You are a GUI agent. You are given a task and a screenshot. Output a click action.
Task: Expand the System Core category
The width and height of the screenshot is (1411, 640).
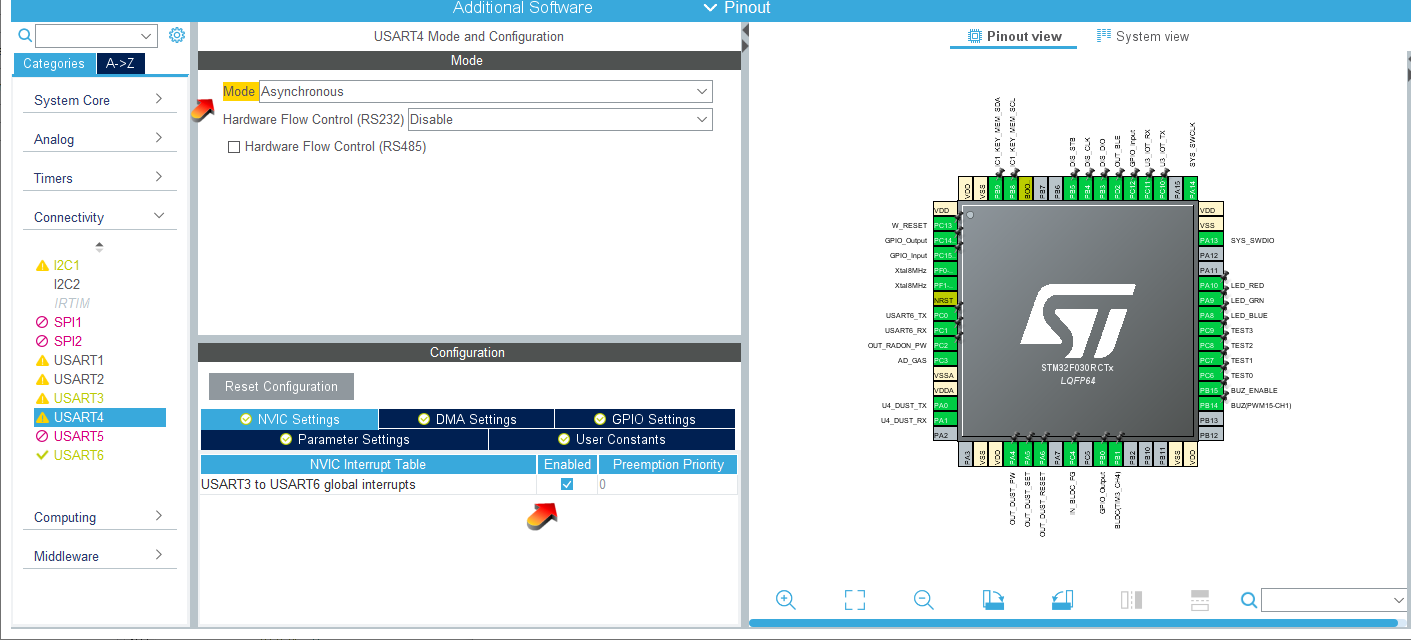point(98,100)
